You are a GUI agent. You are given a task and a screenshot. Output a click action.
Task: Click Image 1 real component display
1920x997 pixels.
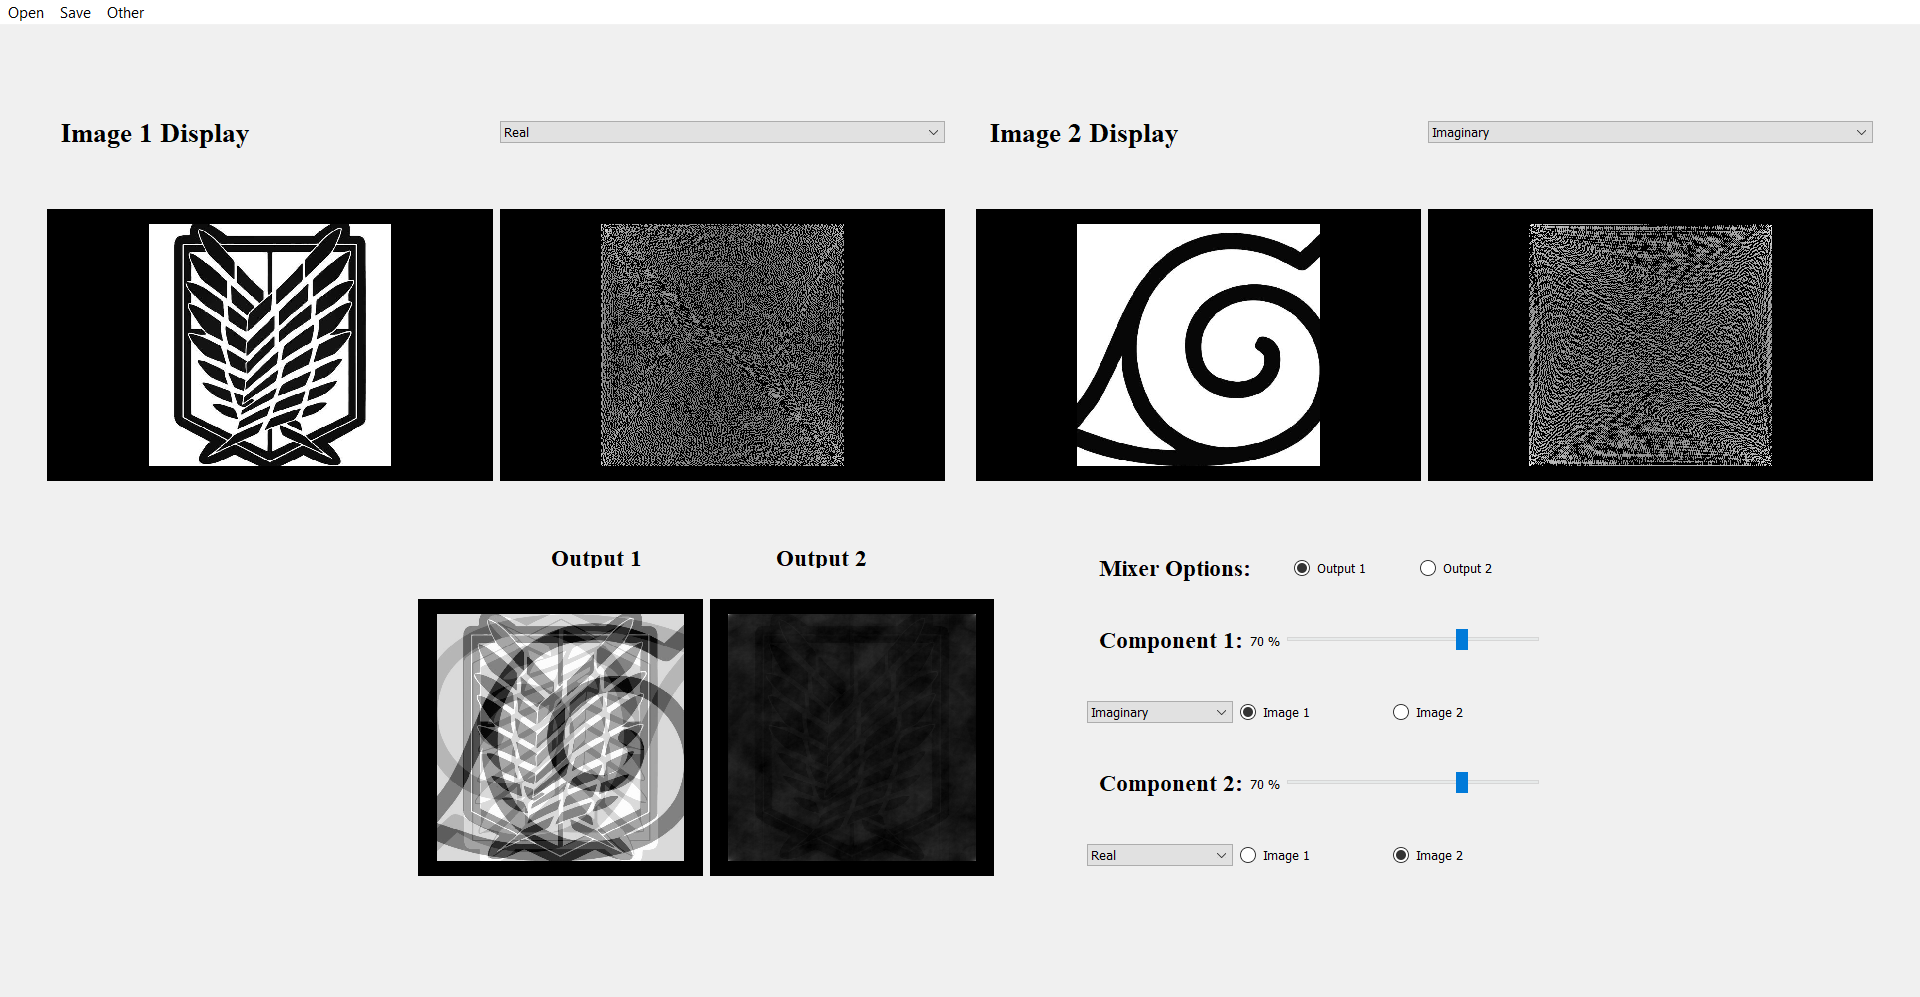(722, 345)
